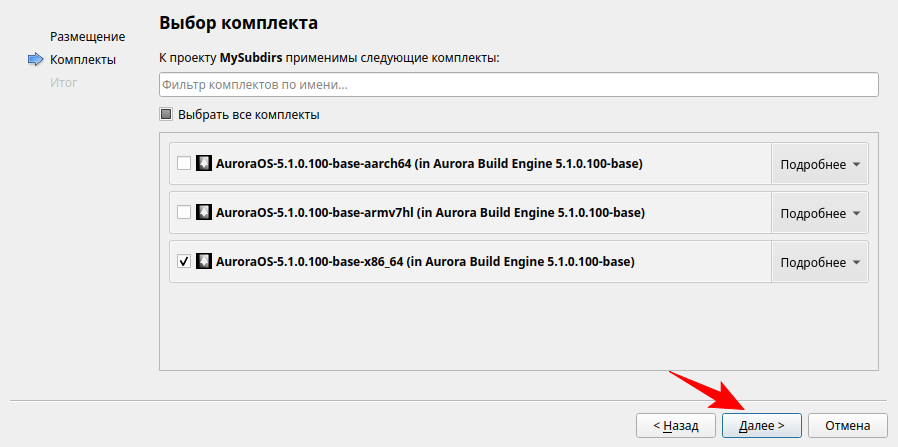Open Подробнее dropdown for armv7hl kit
This screenshot has height=447, width=898.
point(819,213)
